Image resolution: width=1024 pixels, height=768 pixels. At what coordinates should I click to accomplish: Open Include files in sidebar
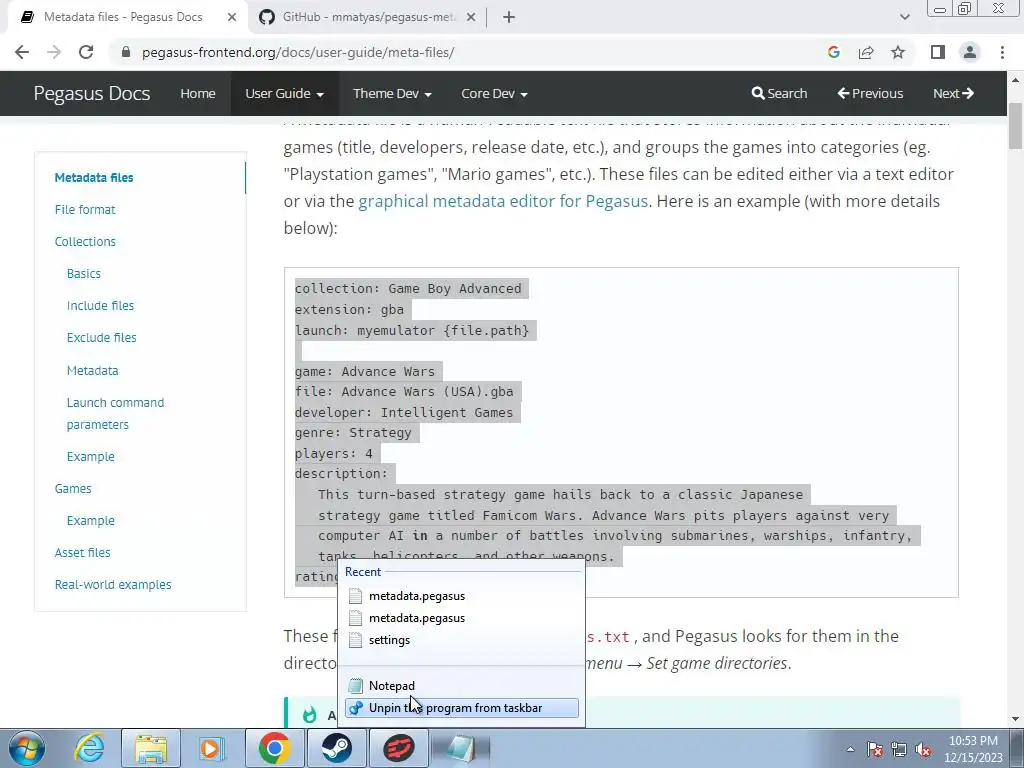click(x=100, y=306)
